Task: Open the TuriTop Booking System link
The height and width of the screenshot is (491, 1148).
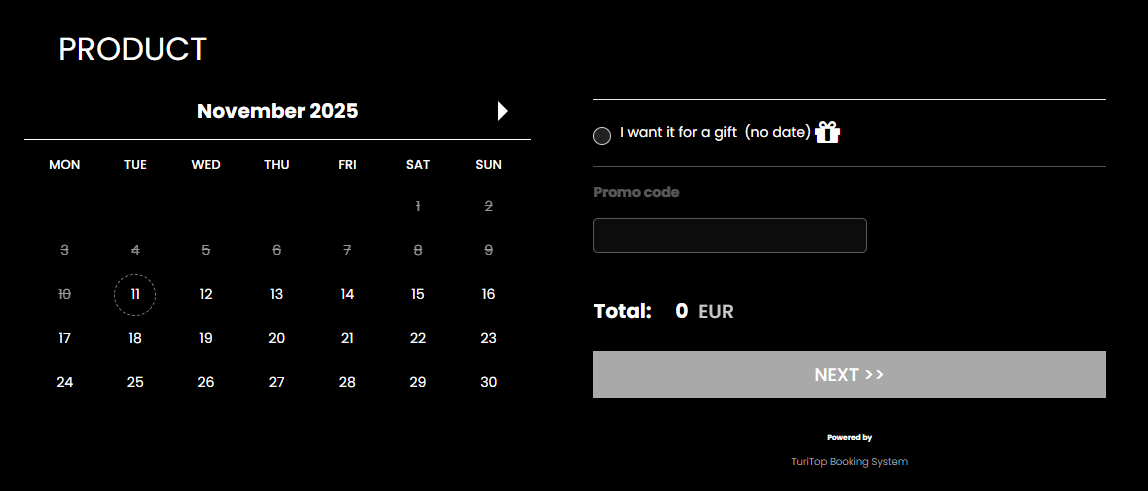Action: [x=849, y=462]
